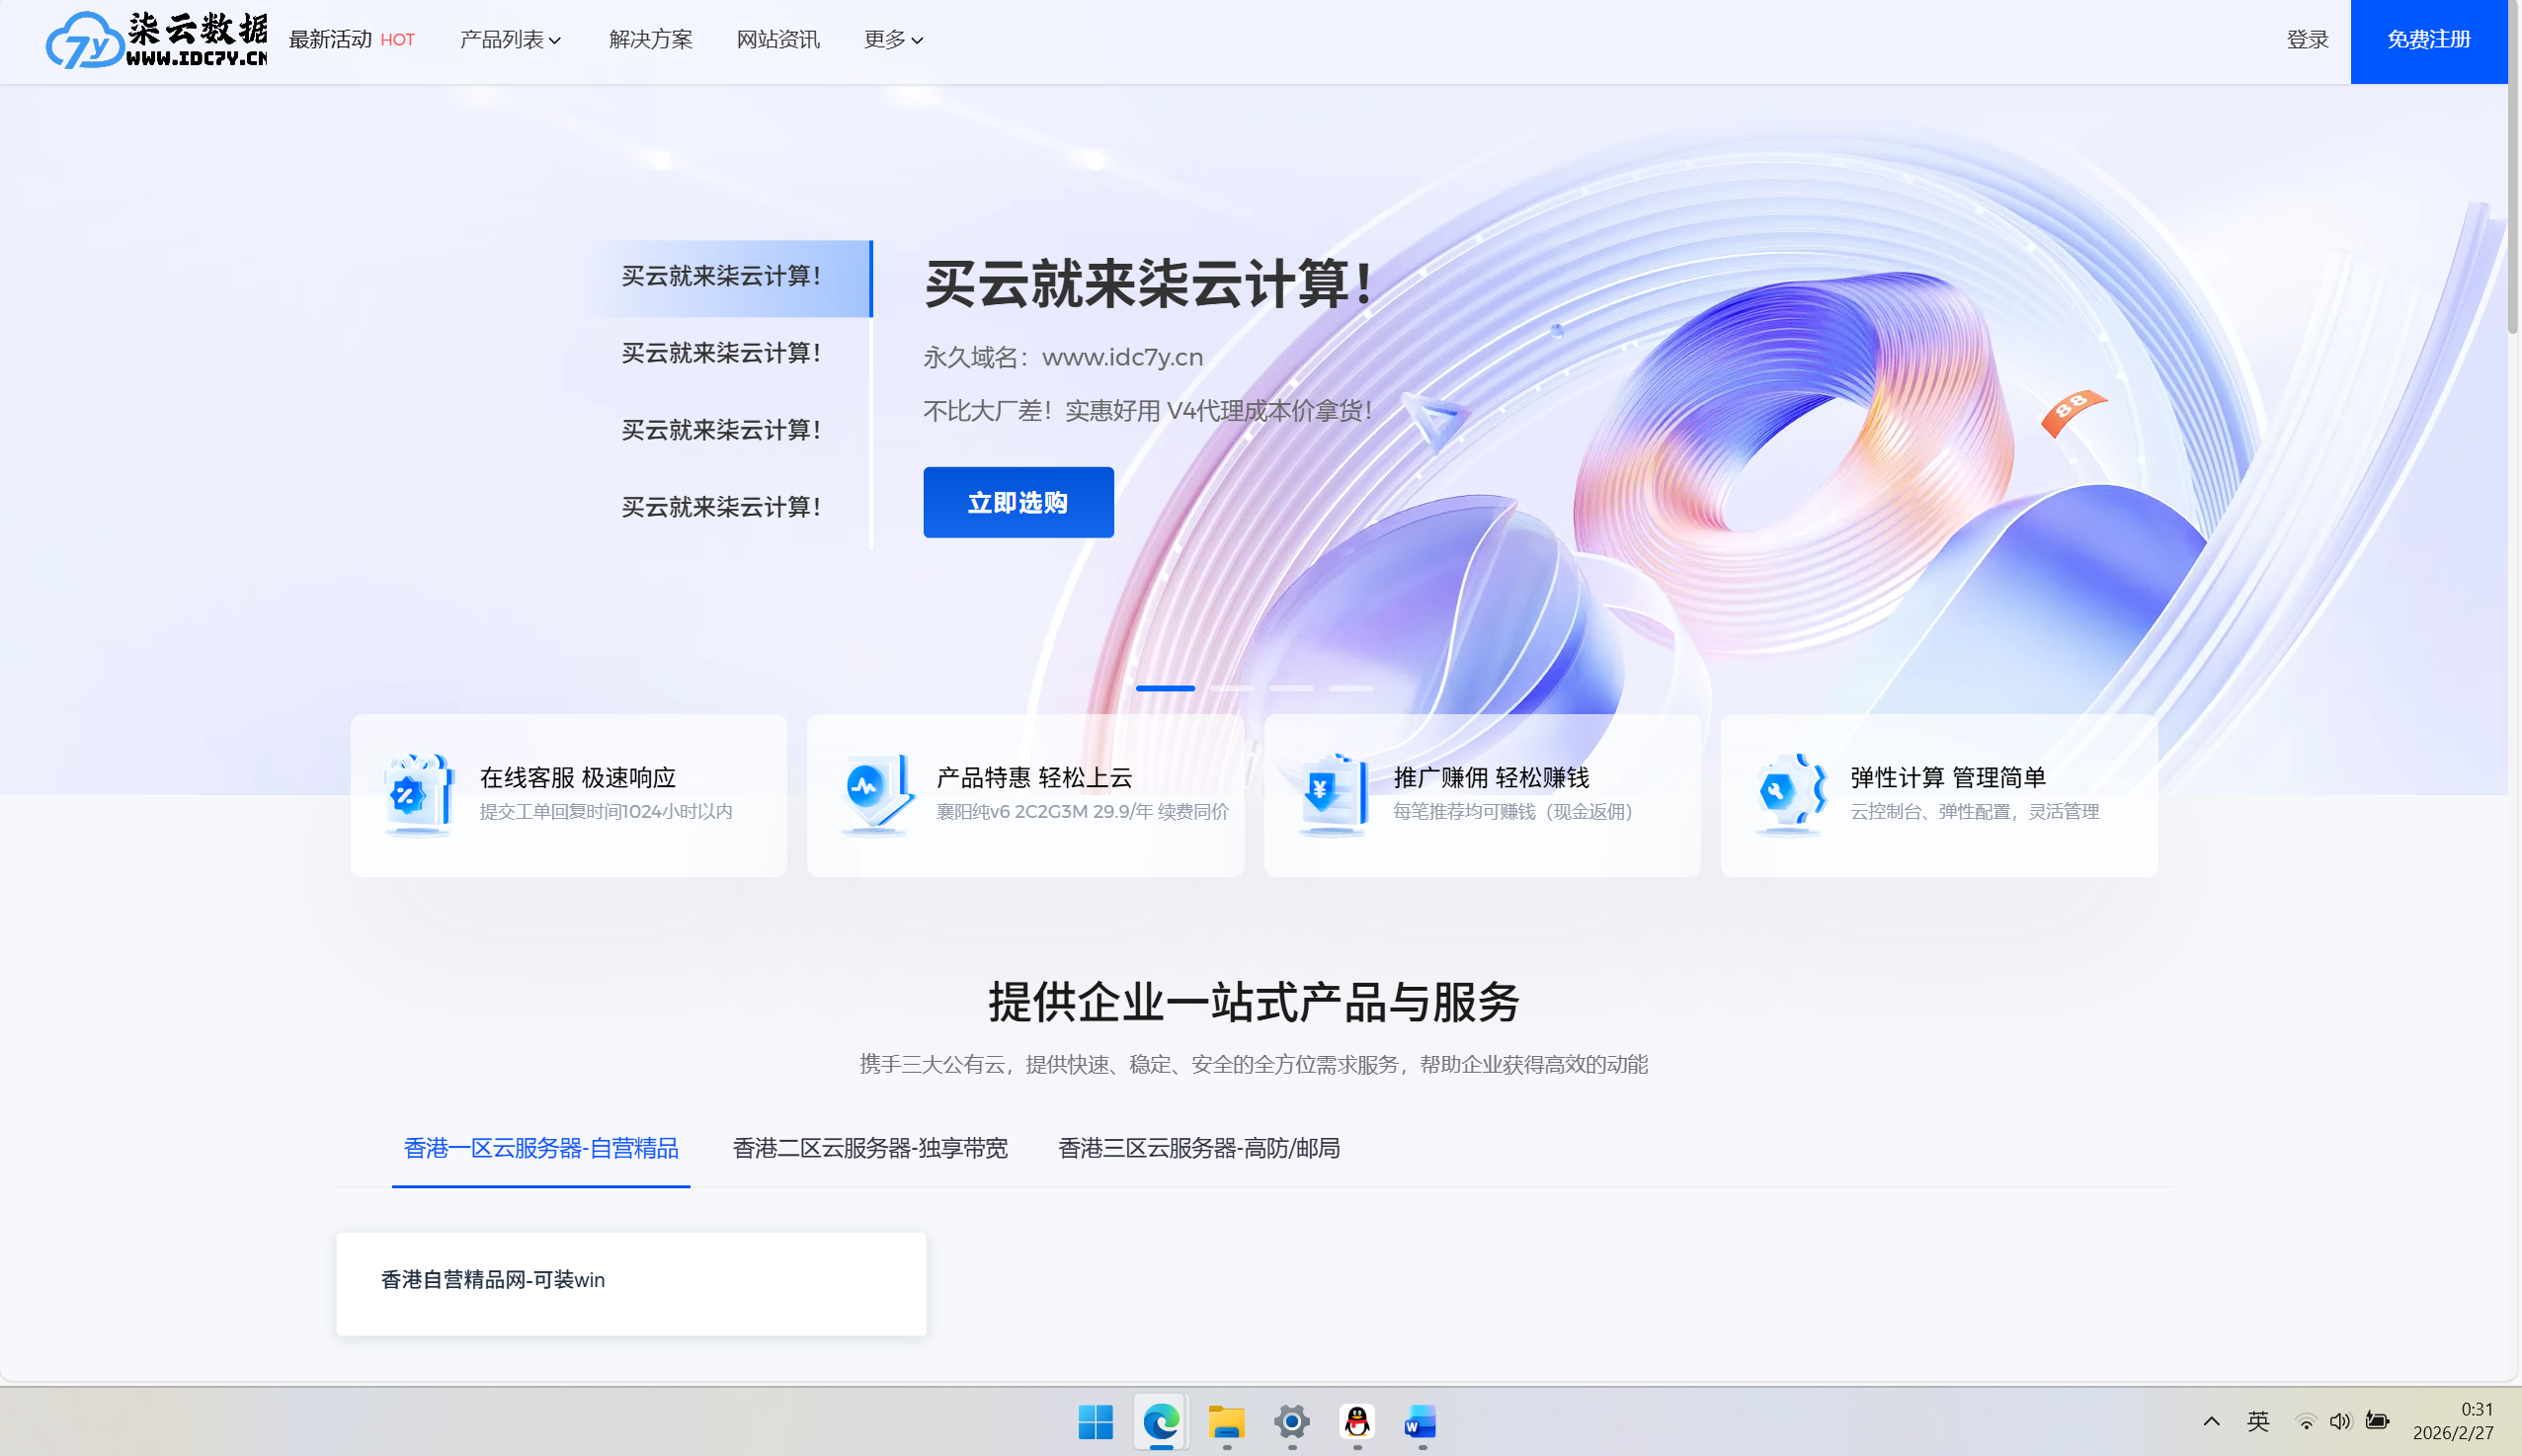Click the elastic computing wrench icon

(1789, 794)
